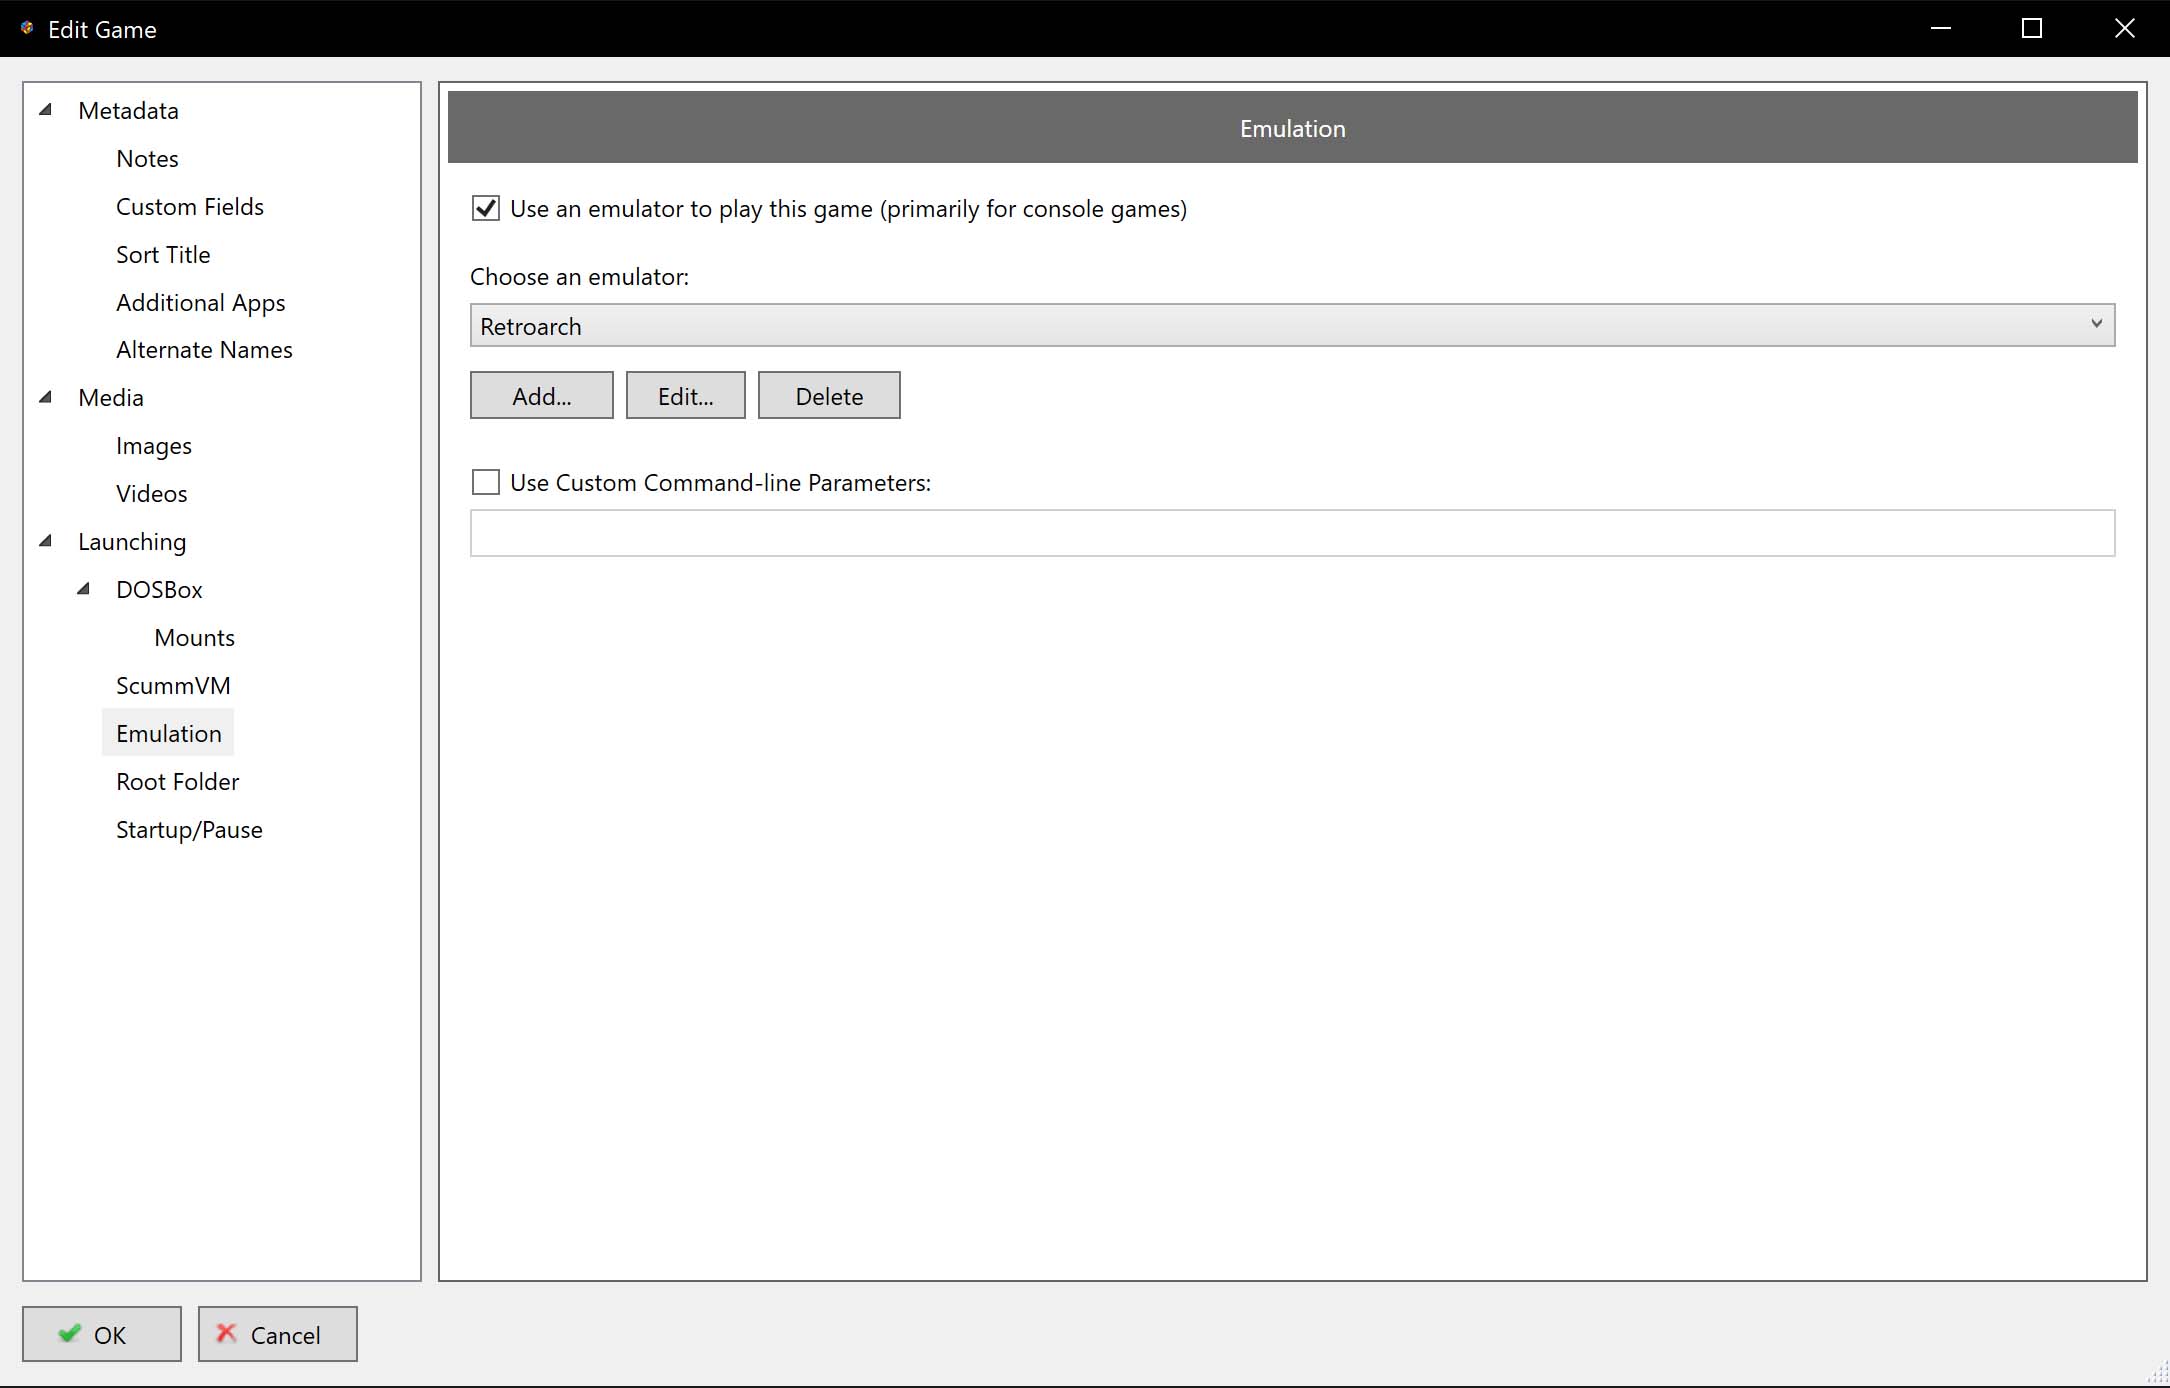Open the Choose an emulator dropdown
2170x1388 pixels.
pos(1292,325)
